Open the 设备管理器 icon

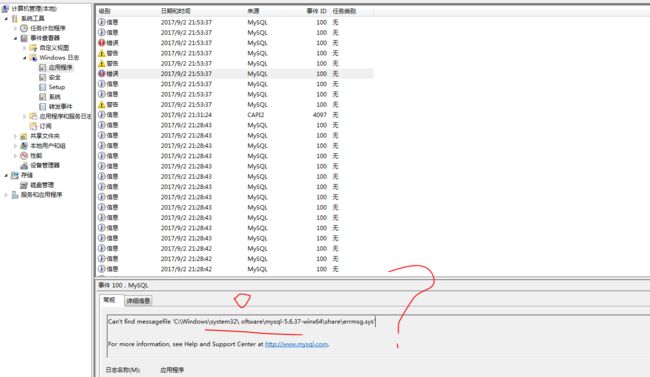coord(24,165)
